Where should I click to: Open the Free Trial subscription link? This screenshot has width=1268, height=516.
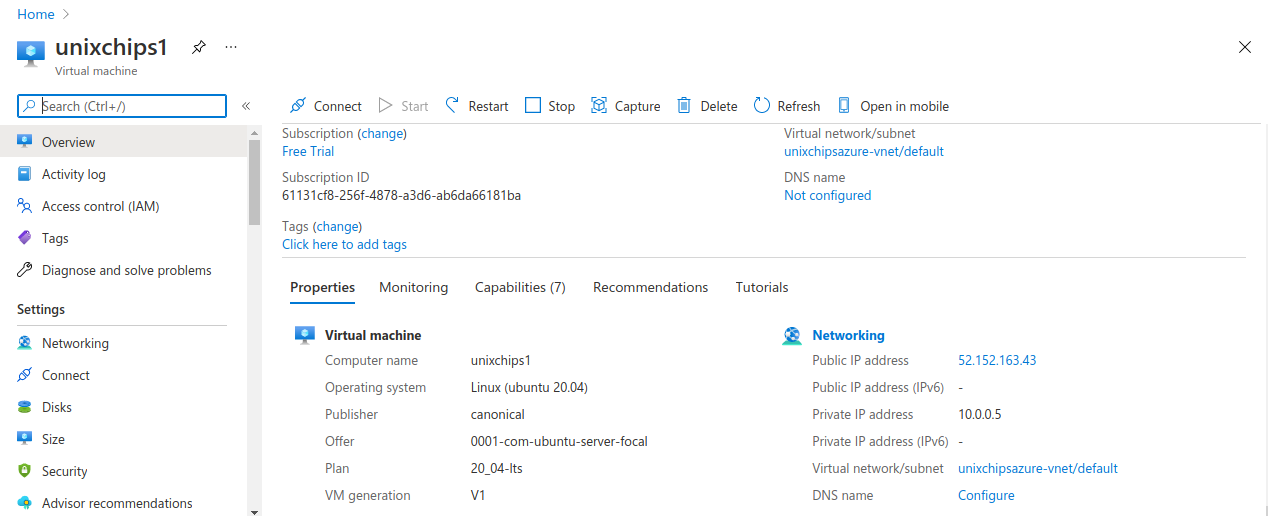tap(308, 151)
